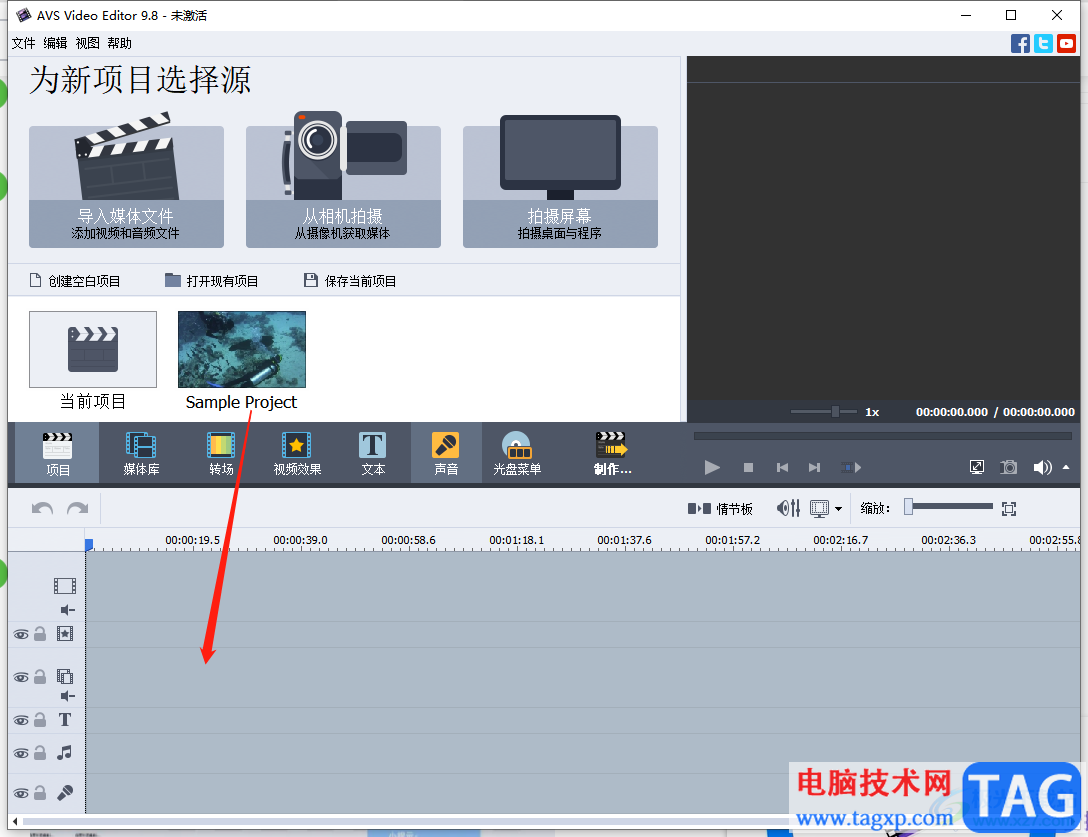
Task: Undo the last action
Action: click(x=42, y=509)
